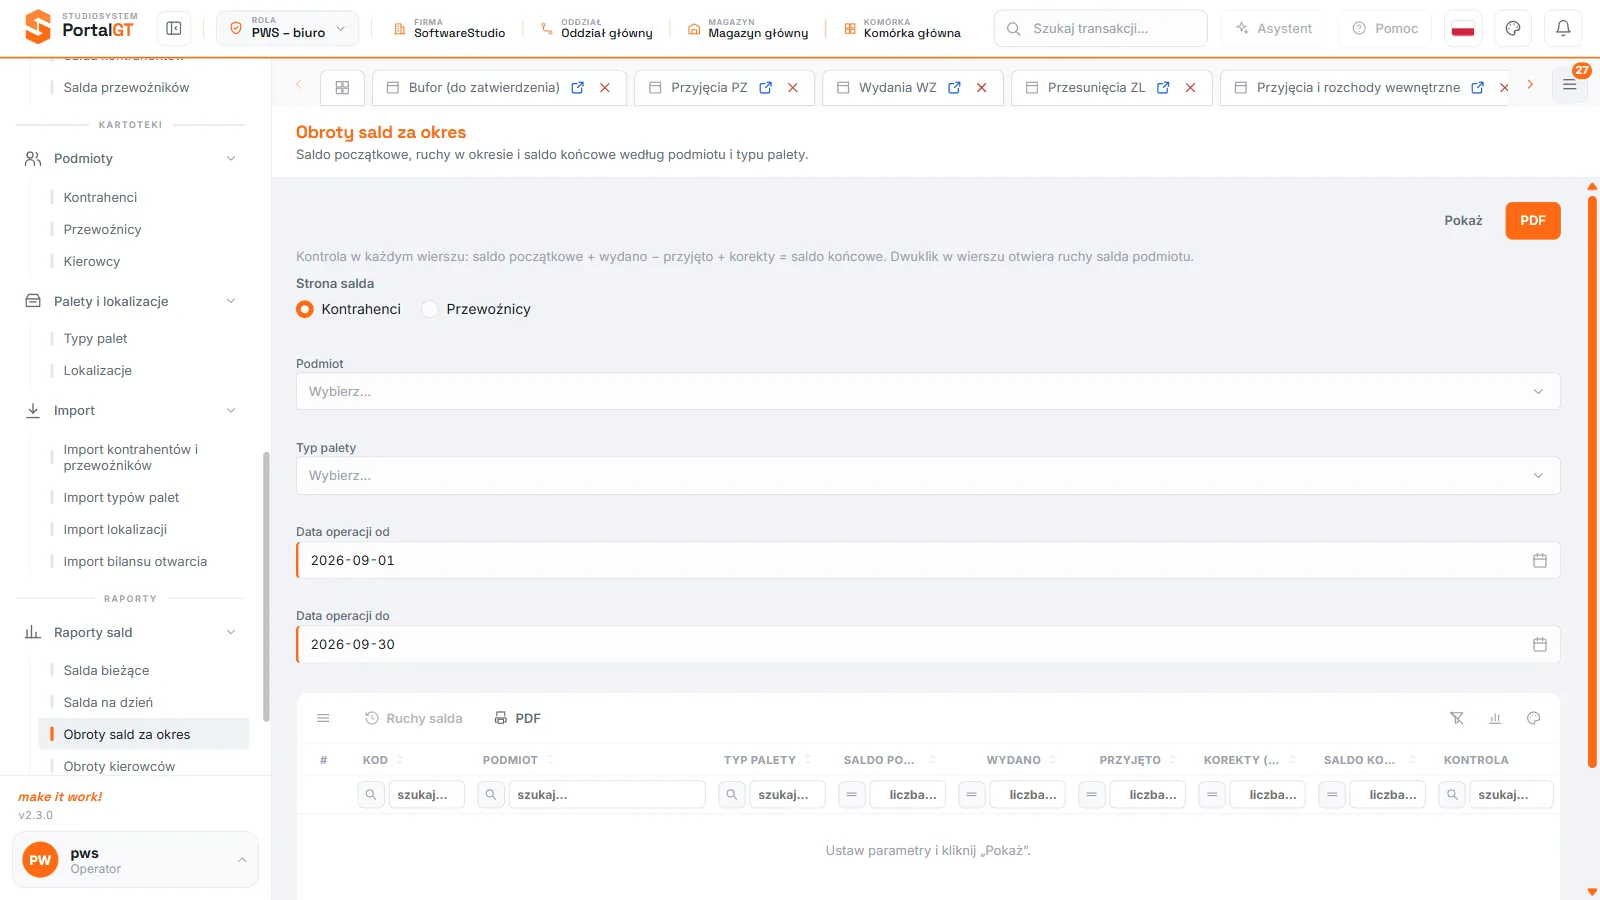Open calendar for Data operacji od
Image resolution: width=1600 pixels, height=900 pixels.
tap(1540, 561)
